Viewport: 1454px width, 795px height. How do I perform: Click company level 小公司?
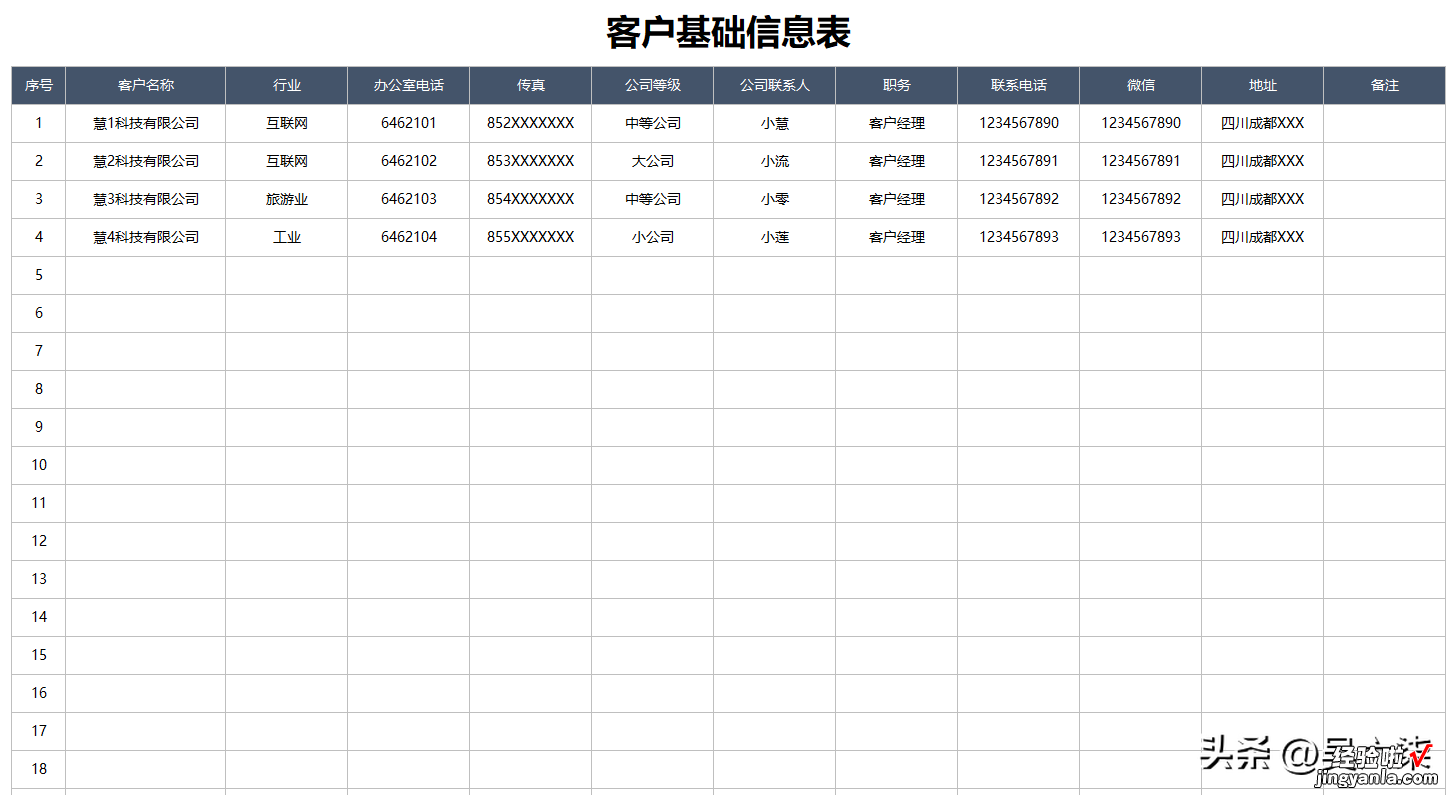[x=653, y=237]
